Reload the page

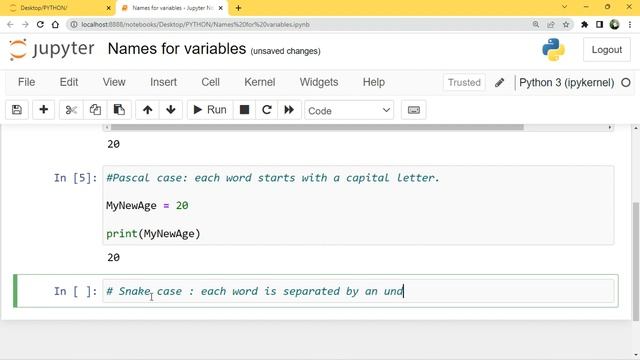[x=40, y=24]
